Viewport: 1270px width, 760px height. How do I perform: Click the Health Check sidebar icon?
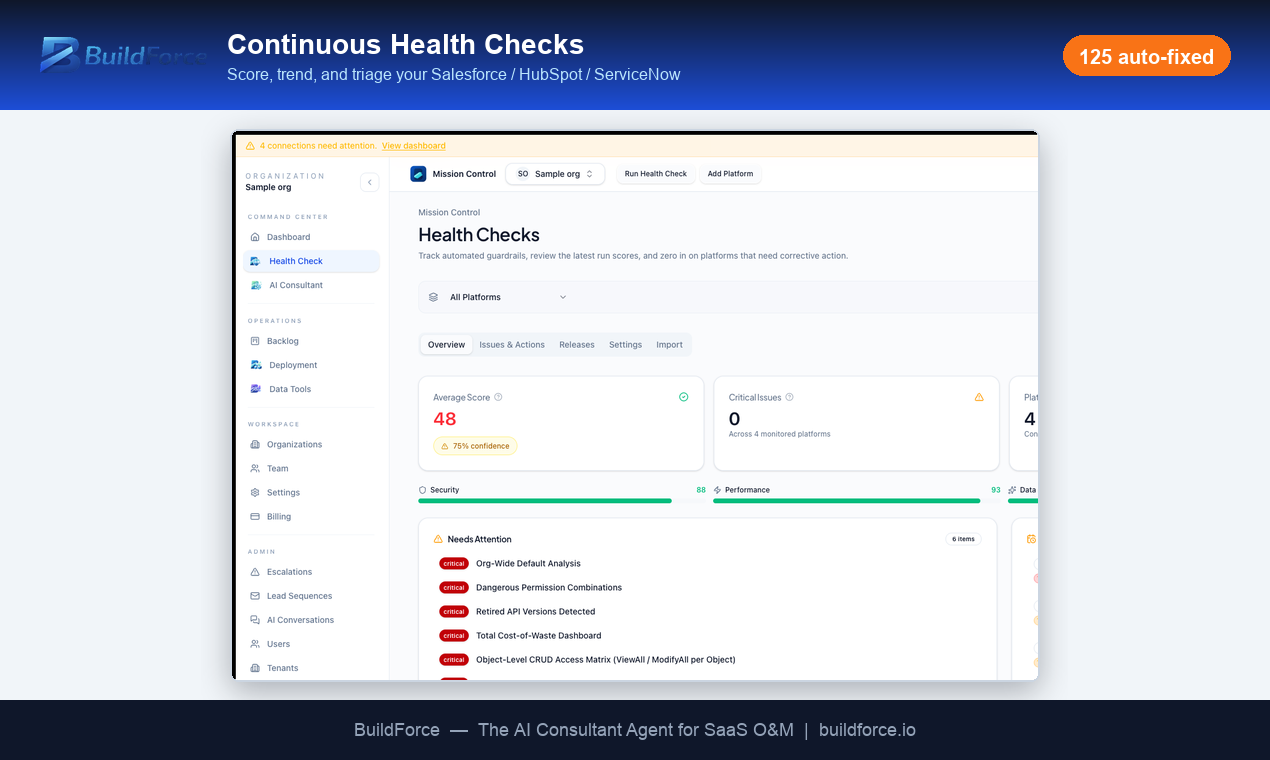[x=256, y=261]
